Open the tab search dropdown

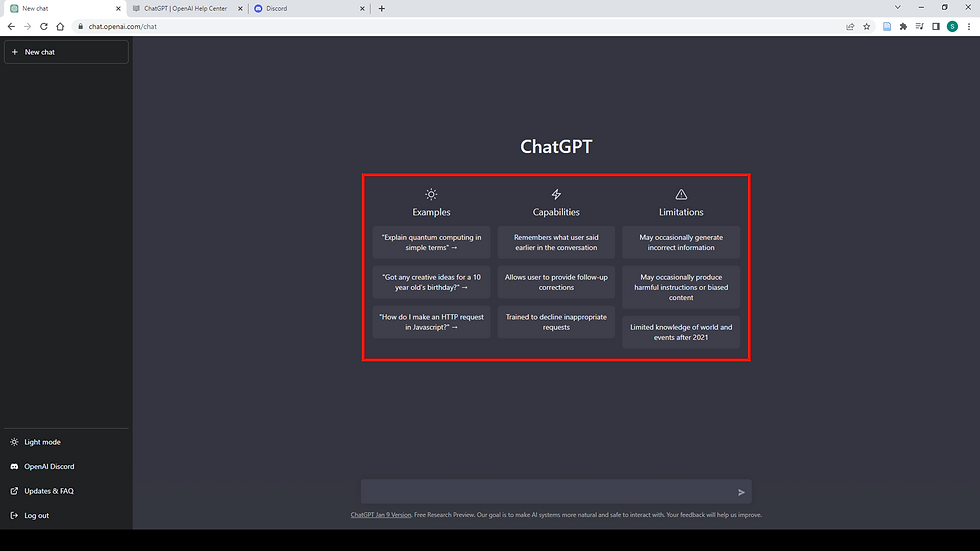(898, 7)
